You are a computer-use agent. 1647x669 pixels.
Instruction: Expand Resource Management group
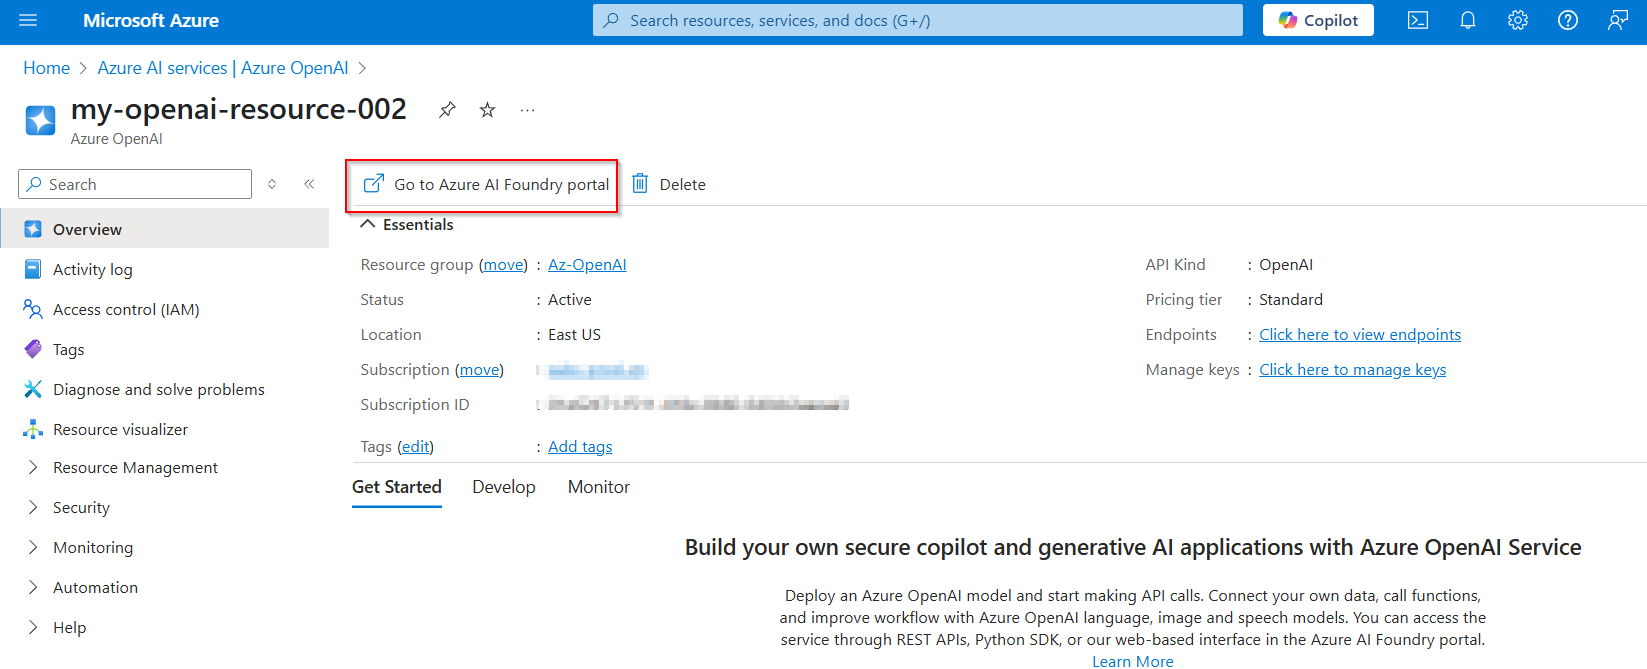[33, 467]
